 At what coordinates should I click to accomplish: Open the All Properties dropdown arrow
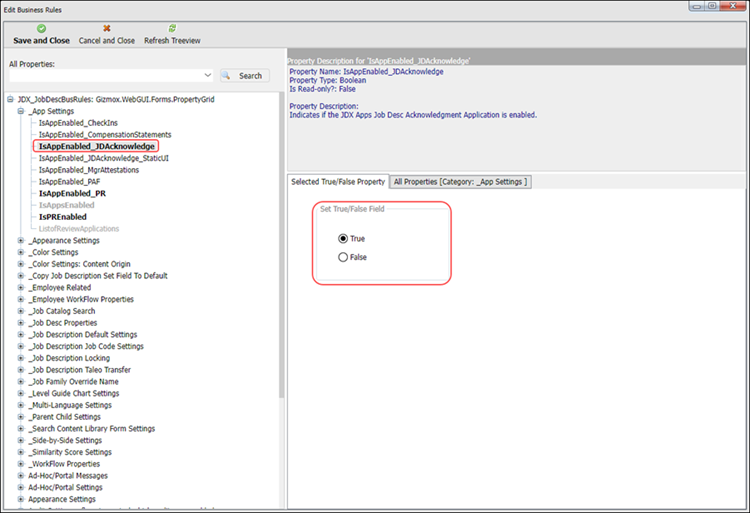coord(207,76)
